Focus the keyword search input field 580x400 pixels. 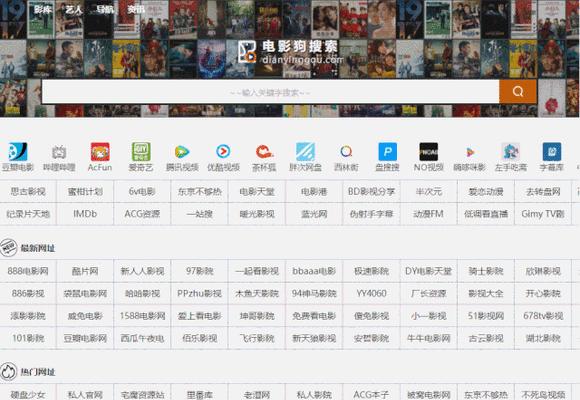(270, 91)
